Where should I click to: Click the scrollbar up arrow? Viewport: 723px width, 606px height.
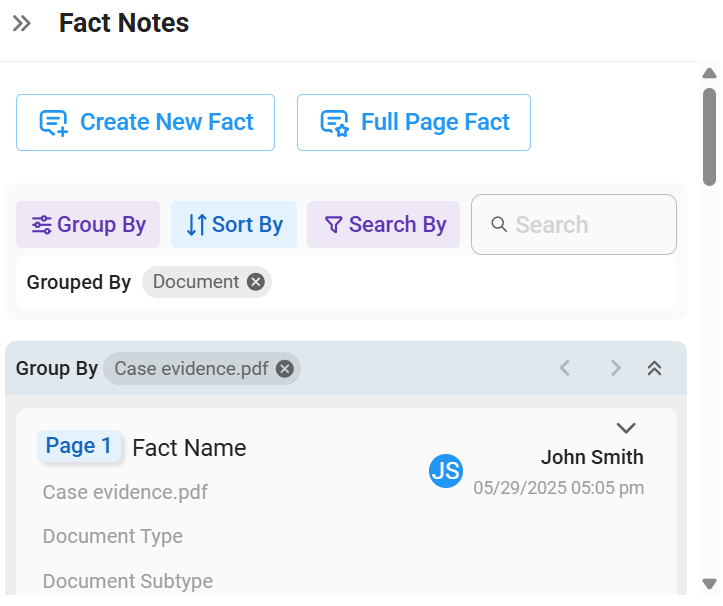coord(709,73)
